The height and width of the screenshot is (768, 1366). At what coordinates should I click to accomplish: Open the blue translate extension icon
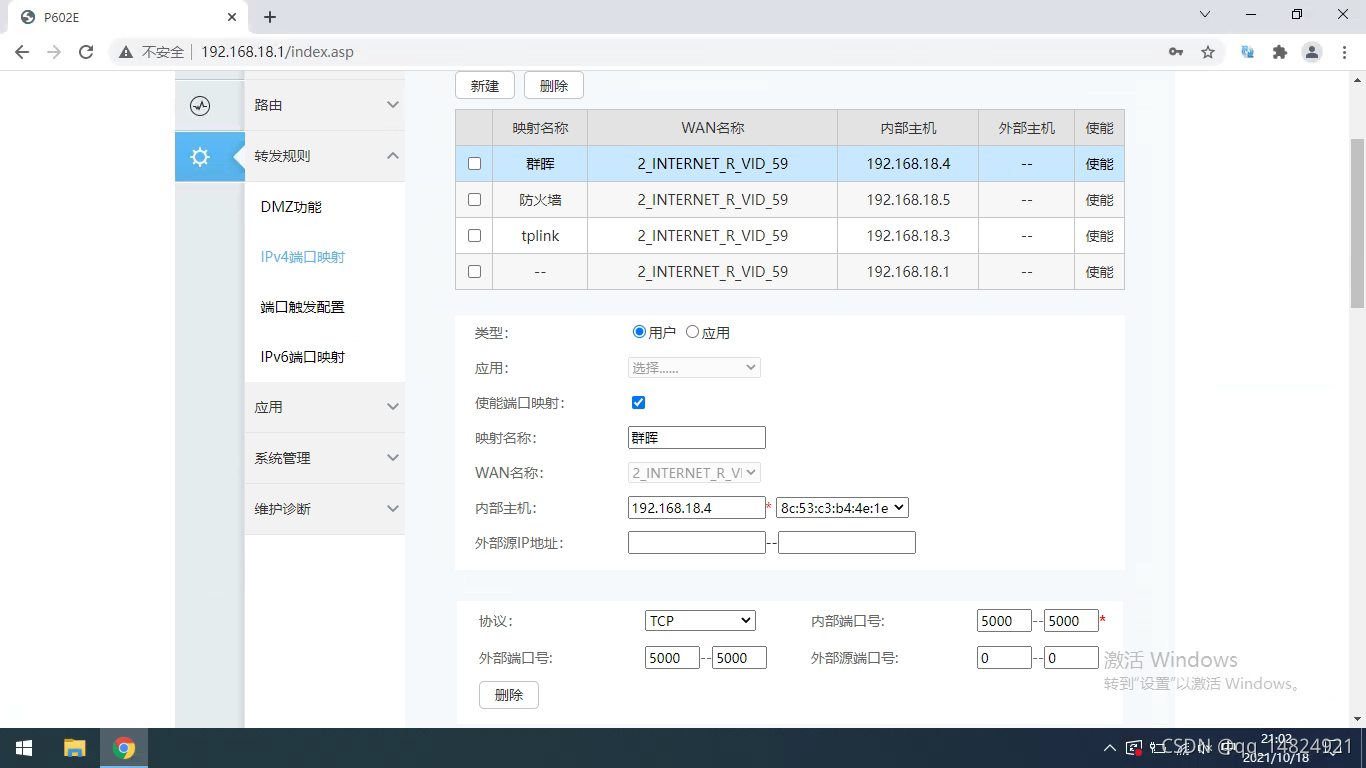point(1248,52)
